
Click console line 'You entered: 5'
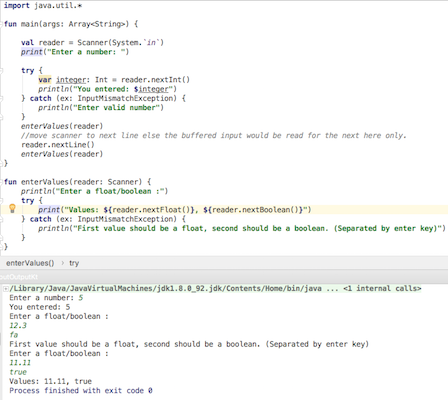40,307
